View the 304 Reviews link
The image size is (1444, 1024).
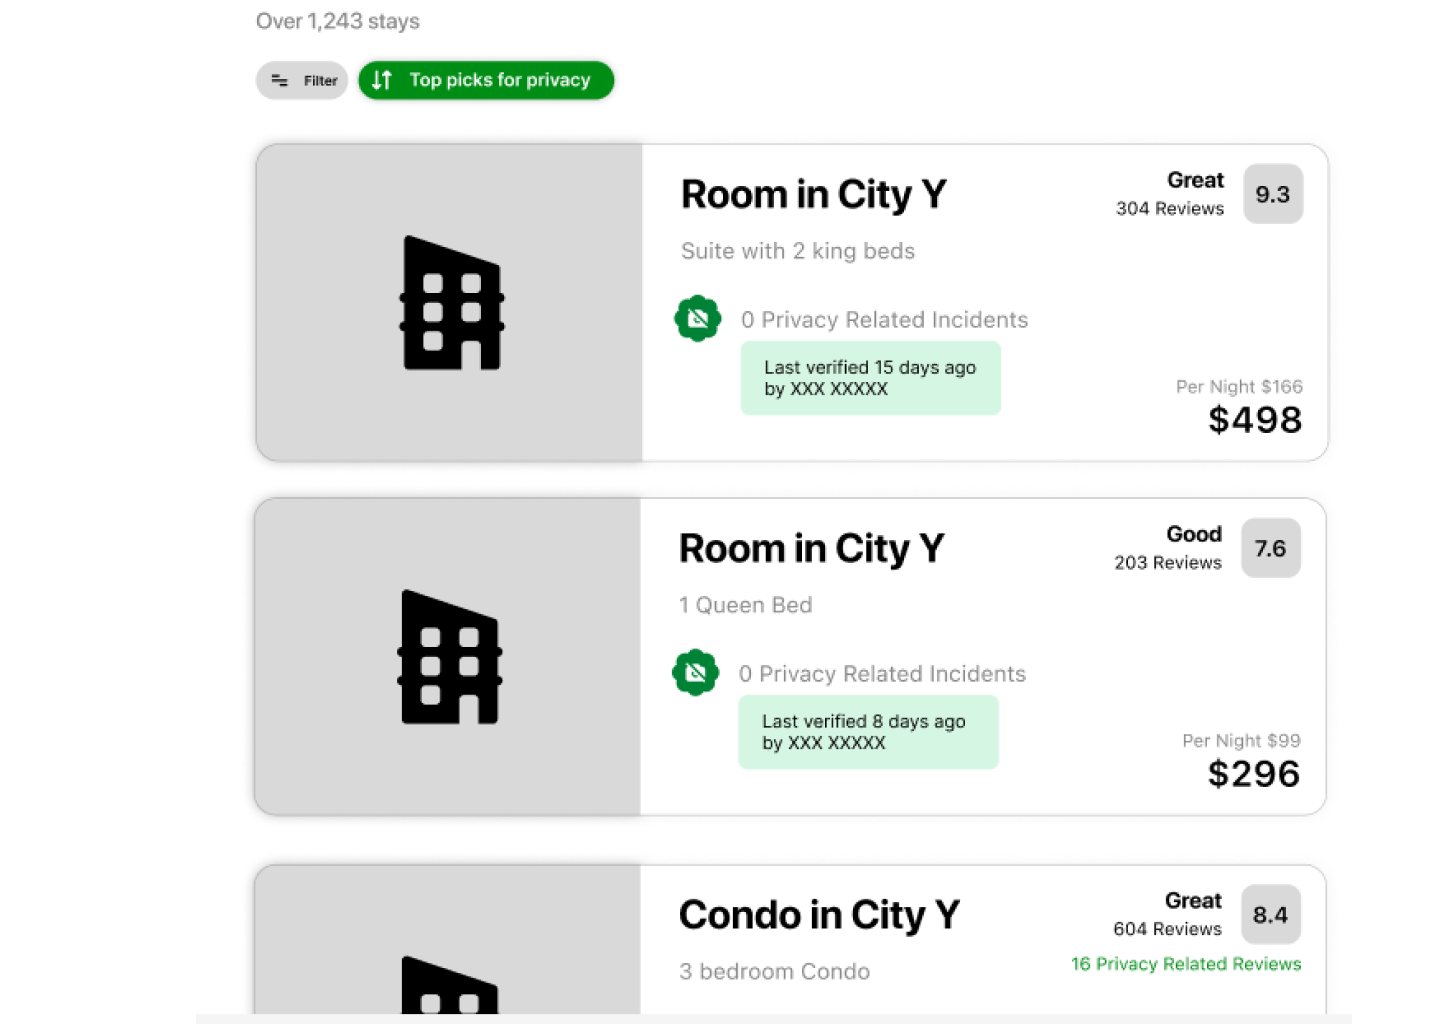(1169, 209)
